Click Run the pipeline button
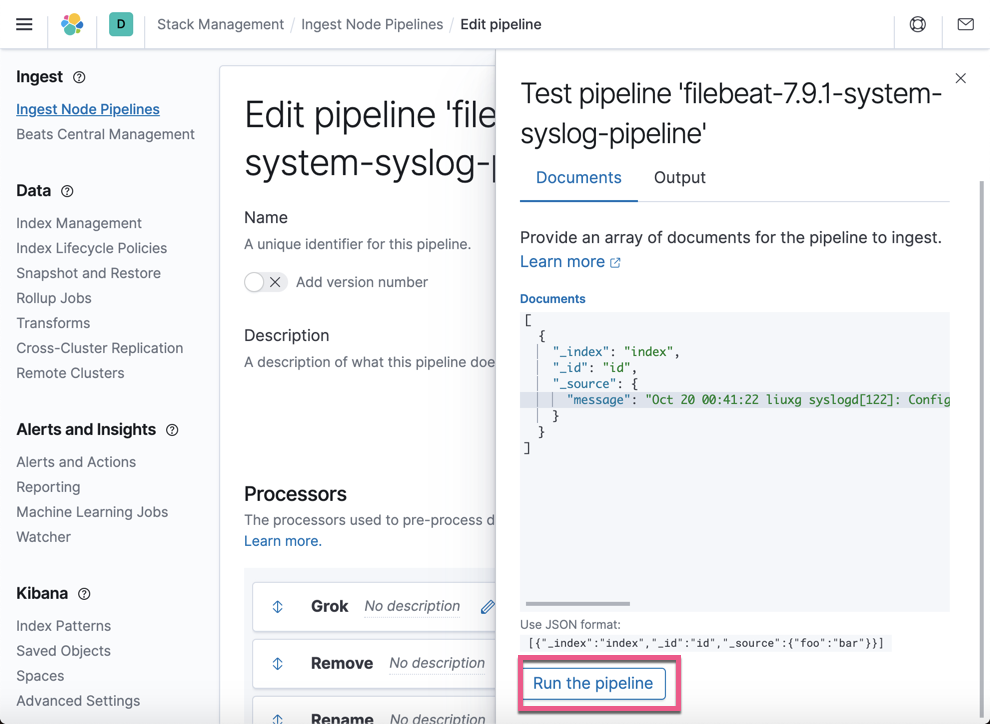 (593, 684)
